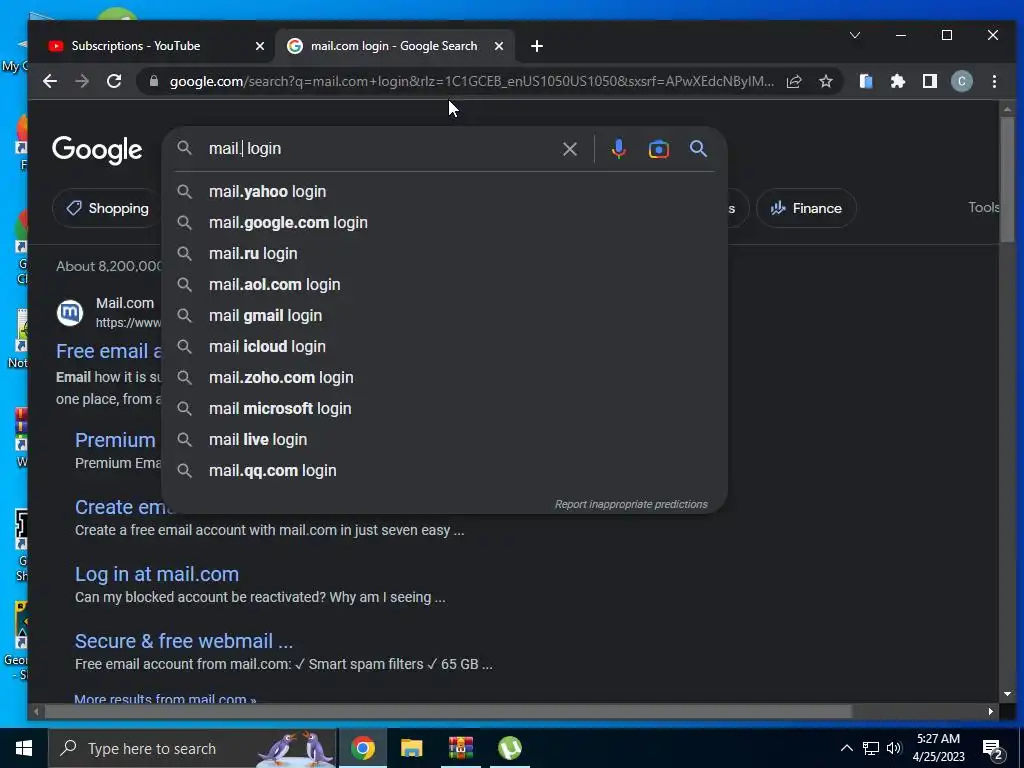The height and width of the screenshot is (768, 1024).
Task: Open the Secure & free webmail link
Action: pos(184,641)
